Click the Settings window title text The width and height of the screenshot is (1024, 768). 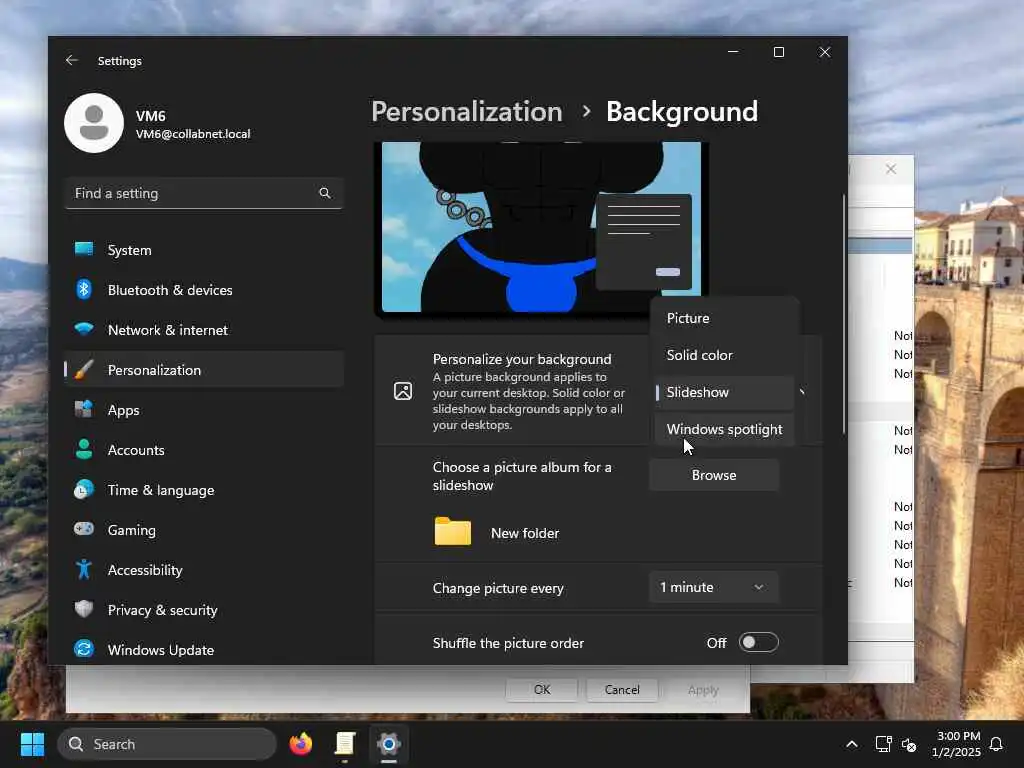(x=120, y=61)
